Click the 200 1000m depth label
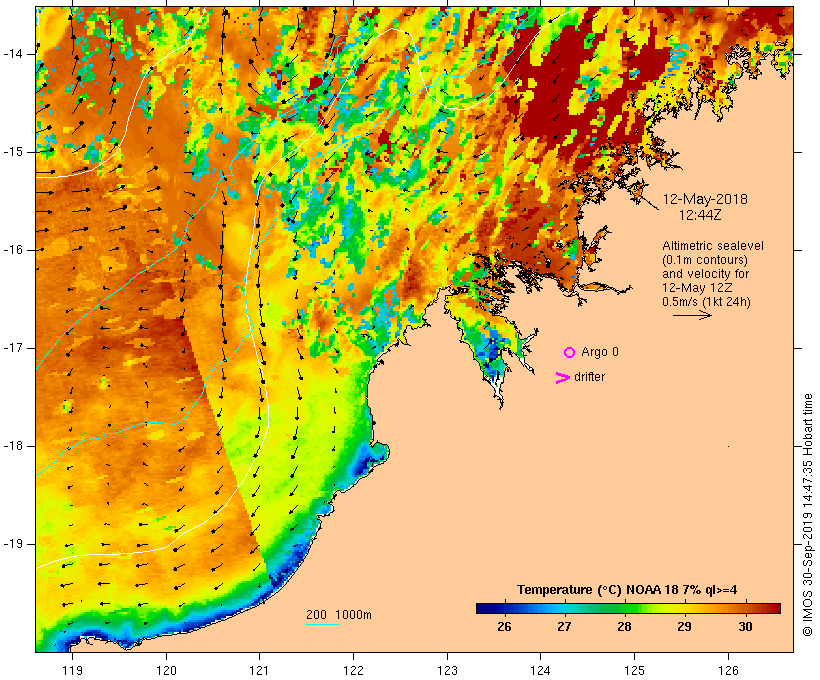The image size is (820, 680). point(339,615)
